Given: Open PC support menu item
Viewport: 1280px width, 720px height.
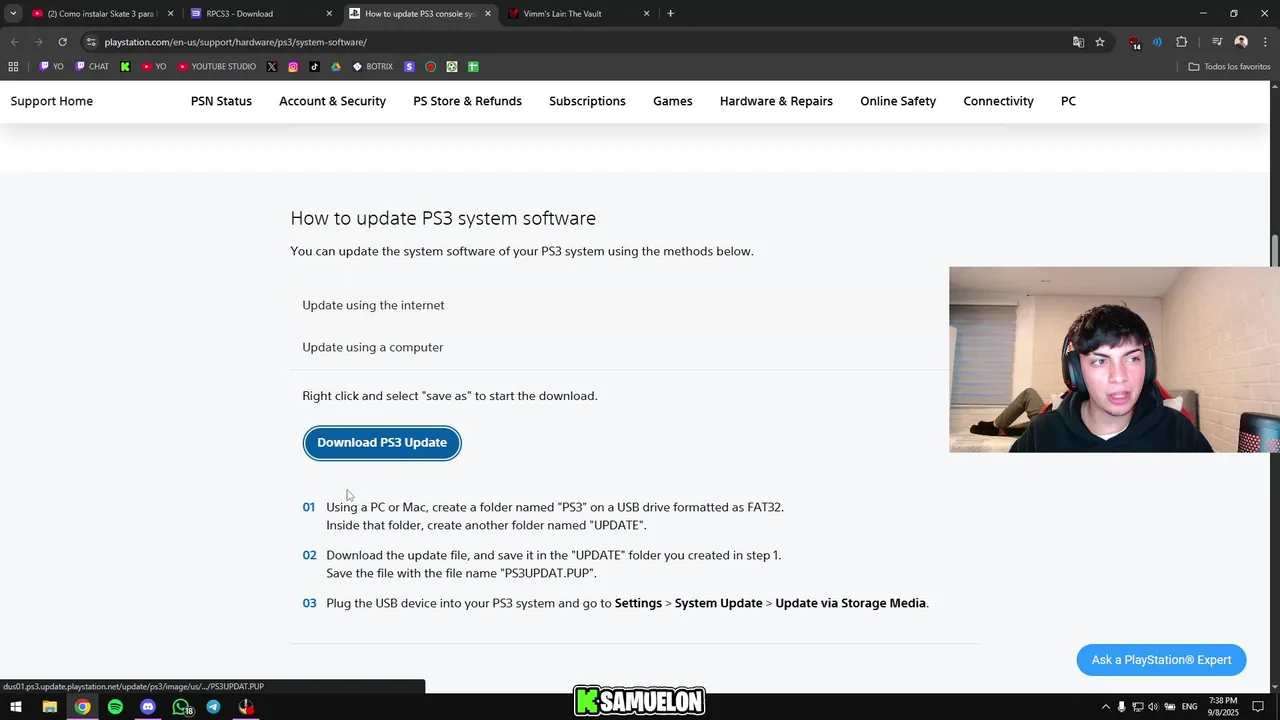Looking at the screenshot, I should (1068, 101).
